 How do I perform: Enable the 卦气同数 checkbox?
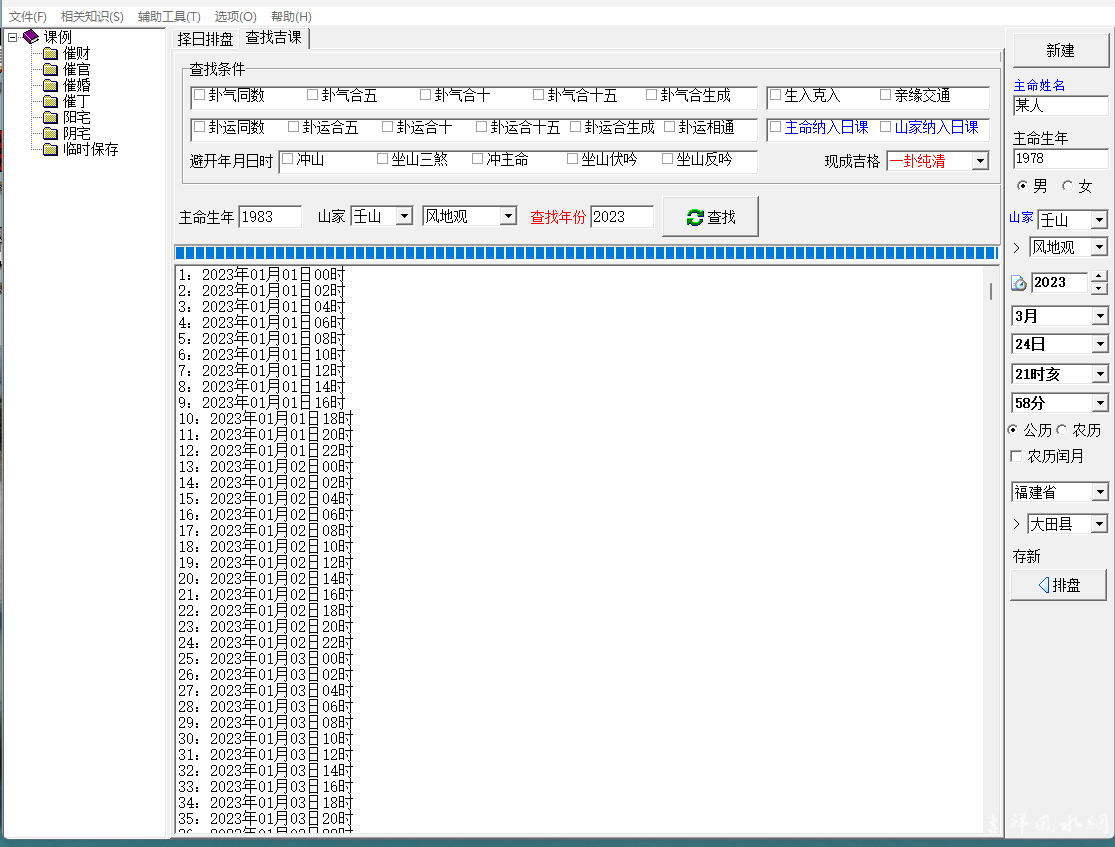pyautogui.click(x=199, y=95)
